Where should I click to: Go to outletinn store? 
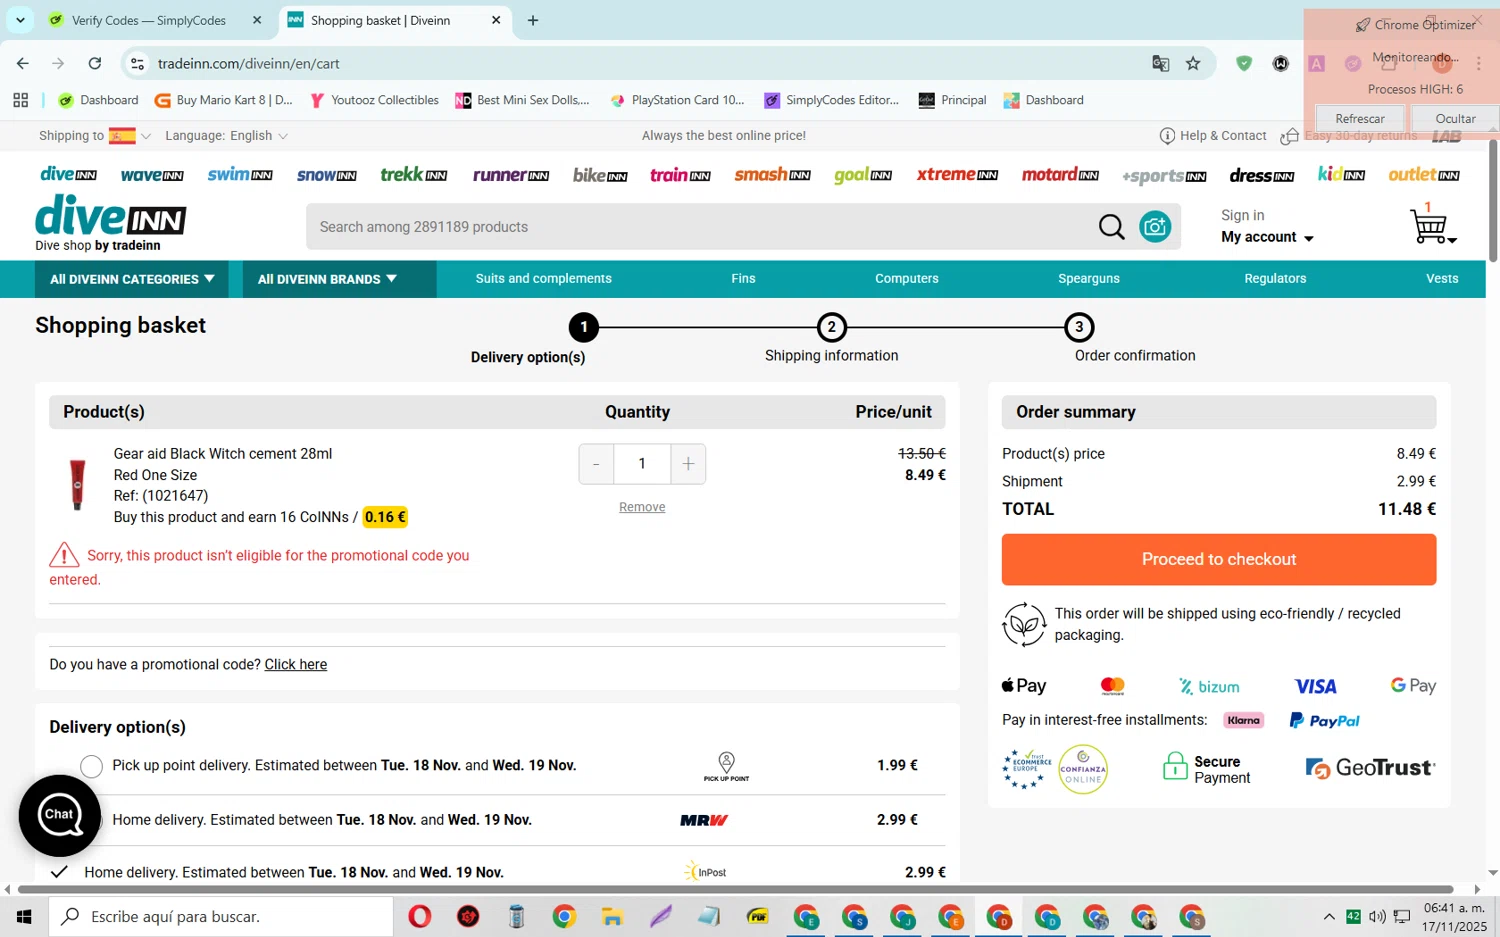click(x=1424, y=175)
